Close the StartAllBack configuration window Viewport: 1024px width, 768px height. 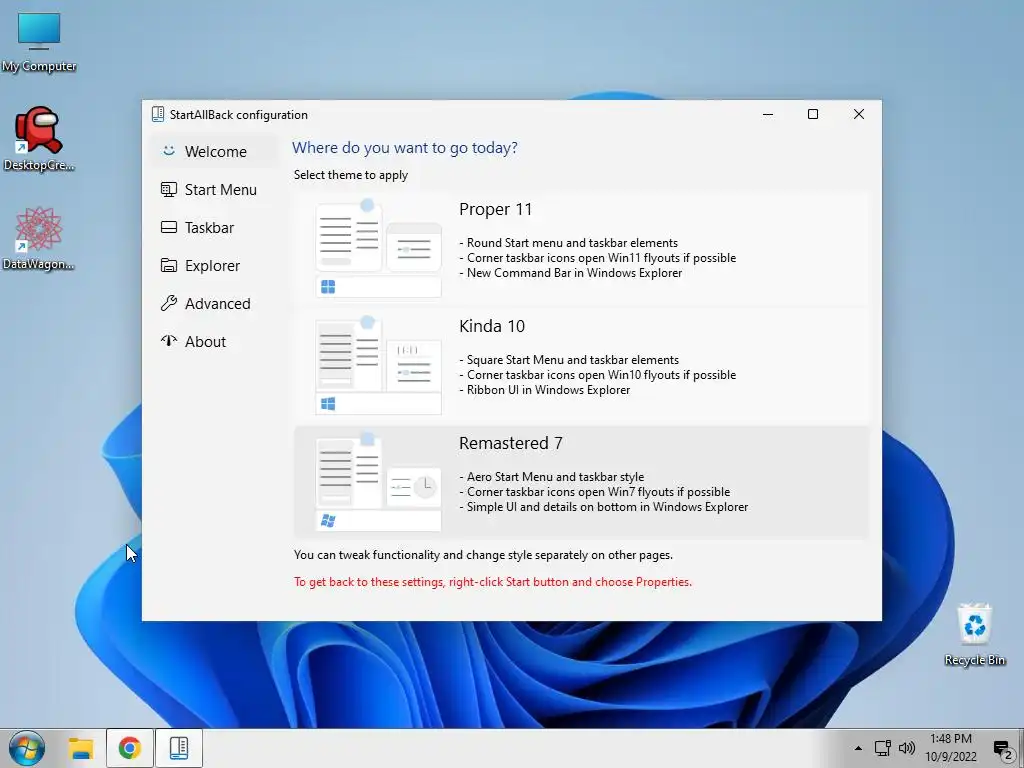(859, 114)
